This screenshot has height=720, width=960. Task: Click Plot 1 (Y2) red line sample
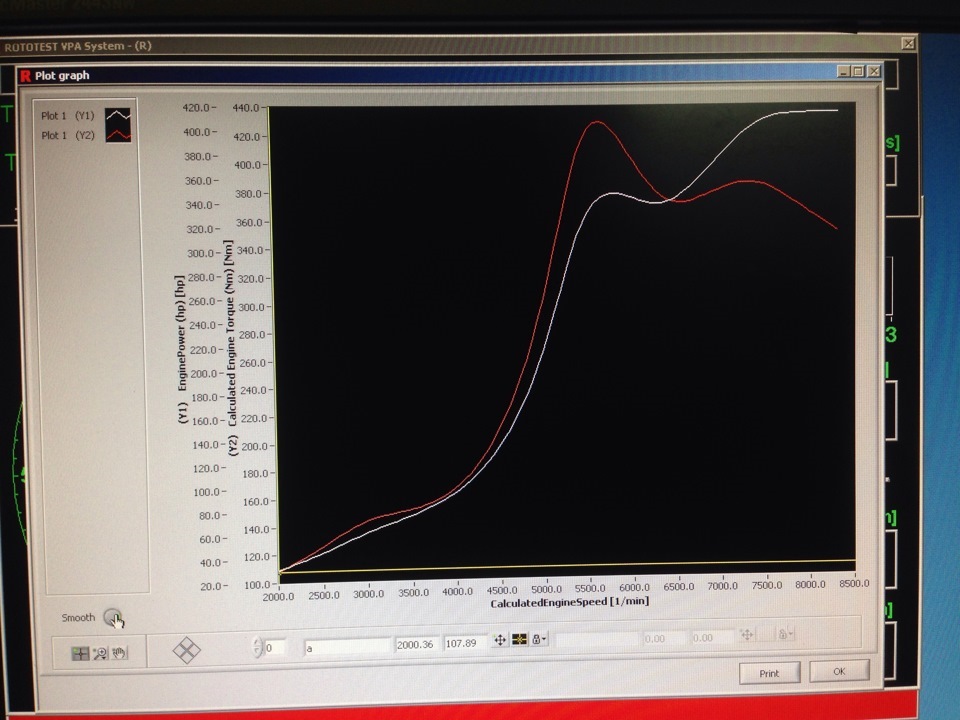click(x=118, y=135)
